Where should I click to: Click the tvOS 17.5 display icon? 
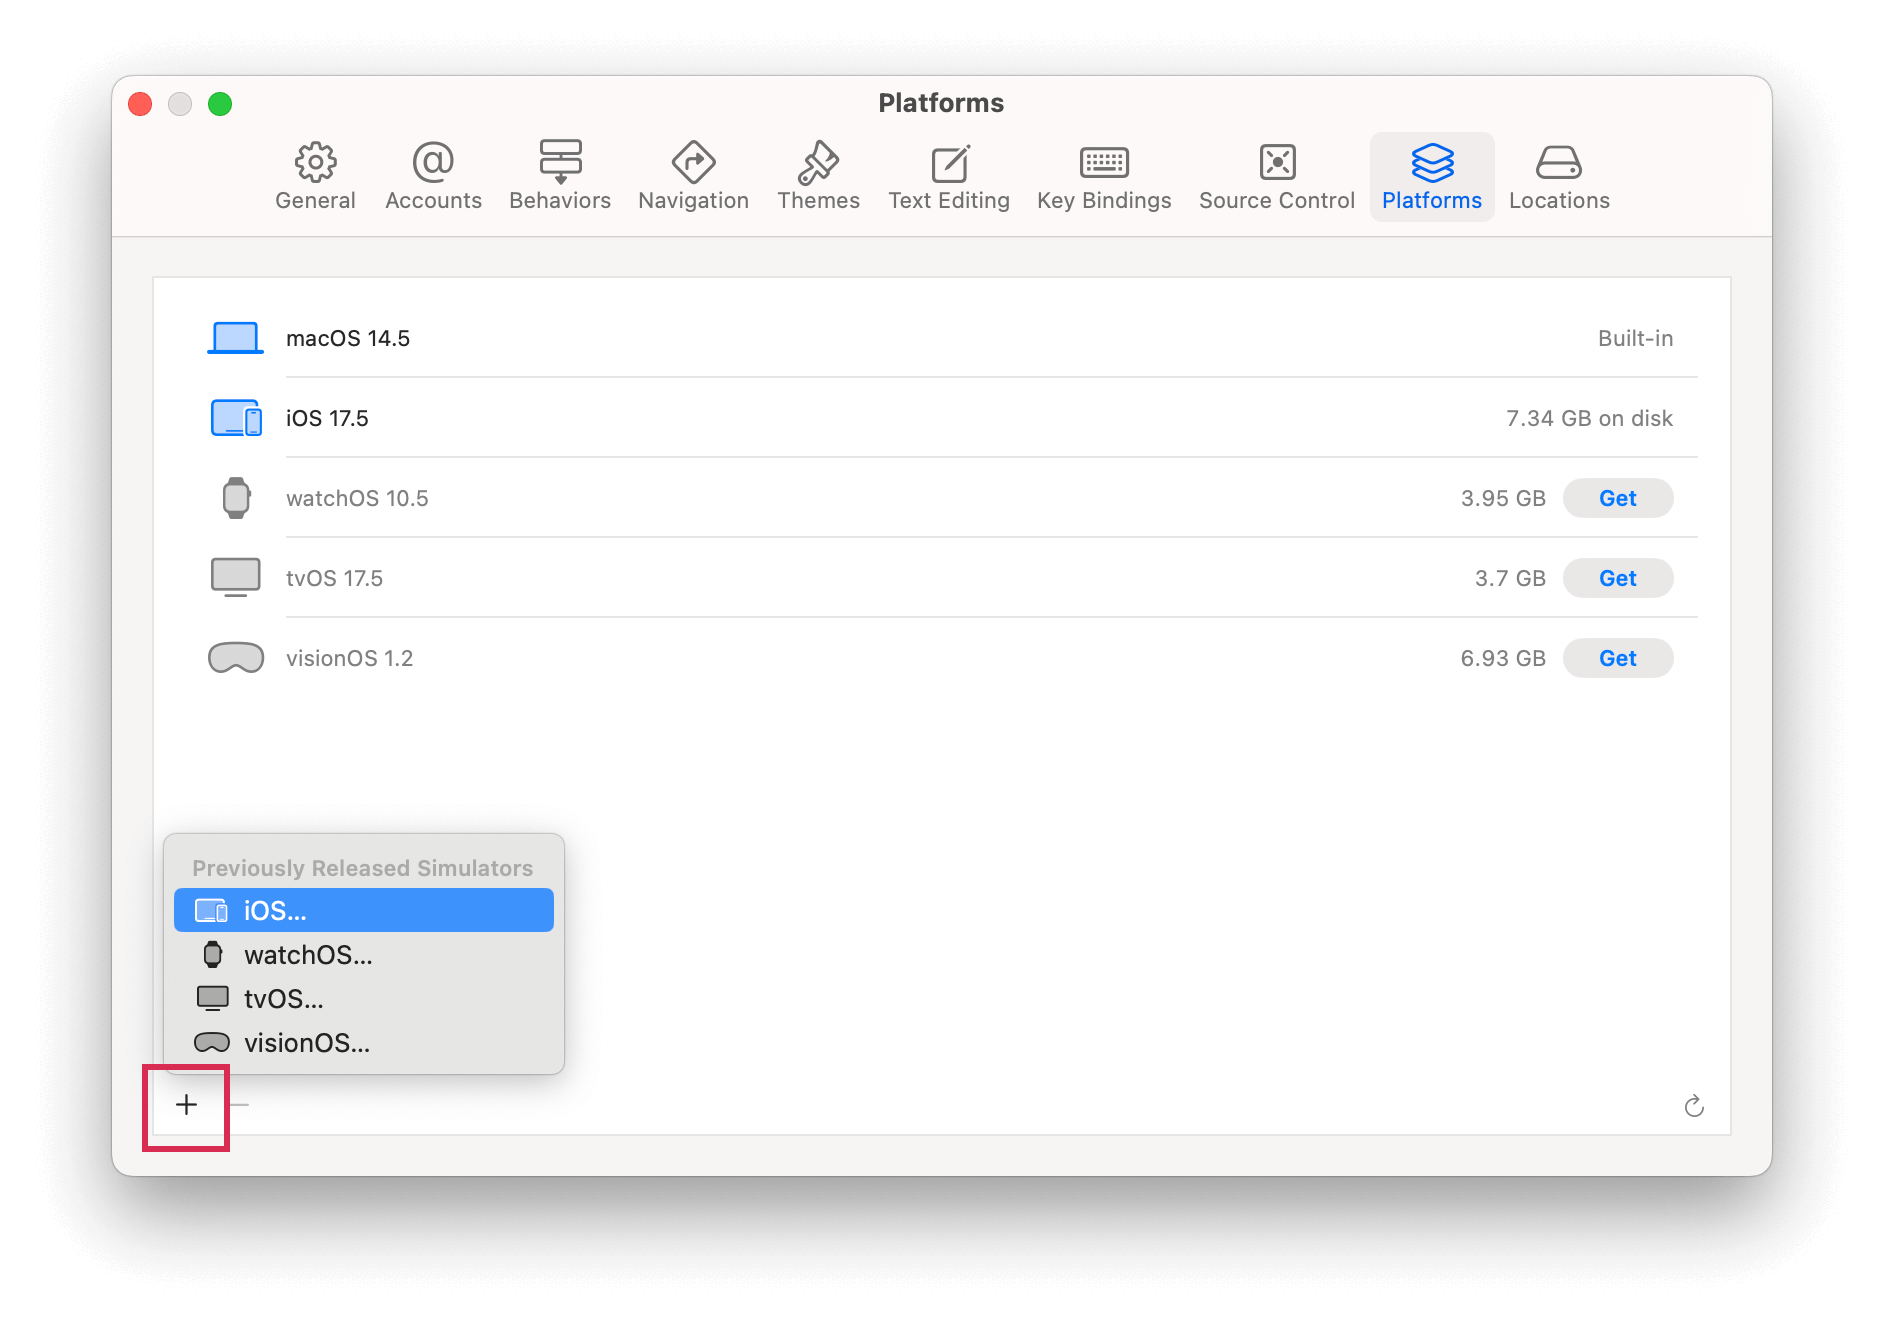[x=236, y=578]
